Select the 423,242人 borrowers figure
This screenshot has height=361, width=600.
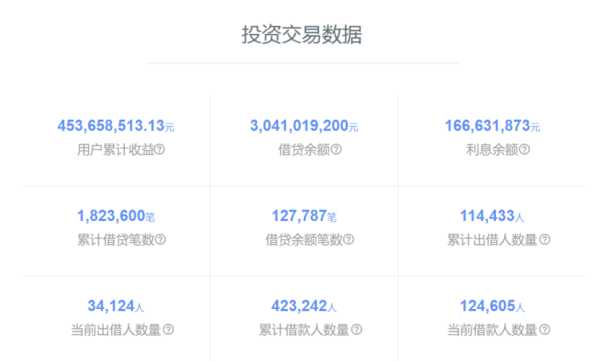point(304,306)
